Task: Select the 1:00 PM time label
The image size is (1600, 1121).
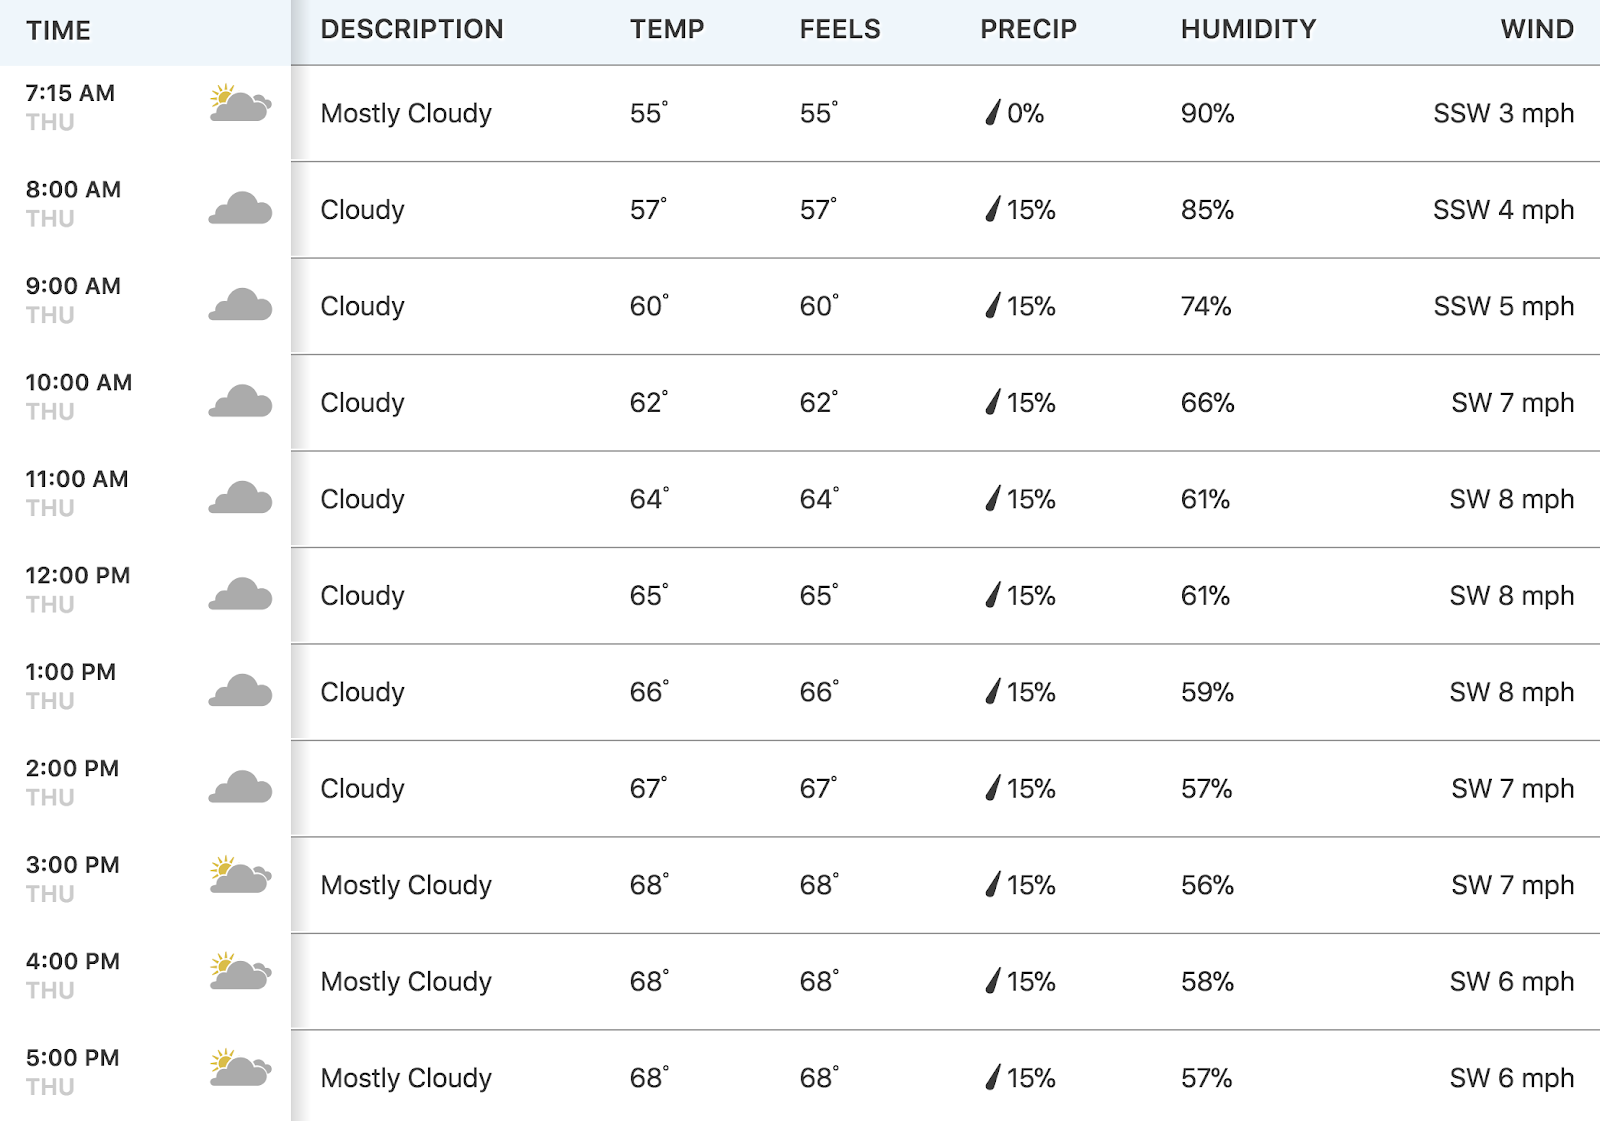Action: click(71, 672)
